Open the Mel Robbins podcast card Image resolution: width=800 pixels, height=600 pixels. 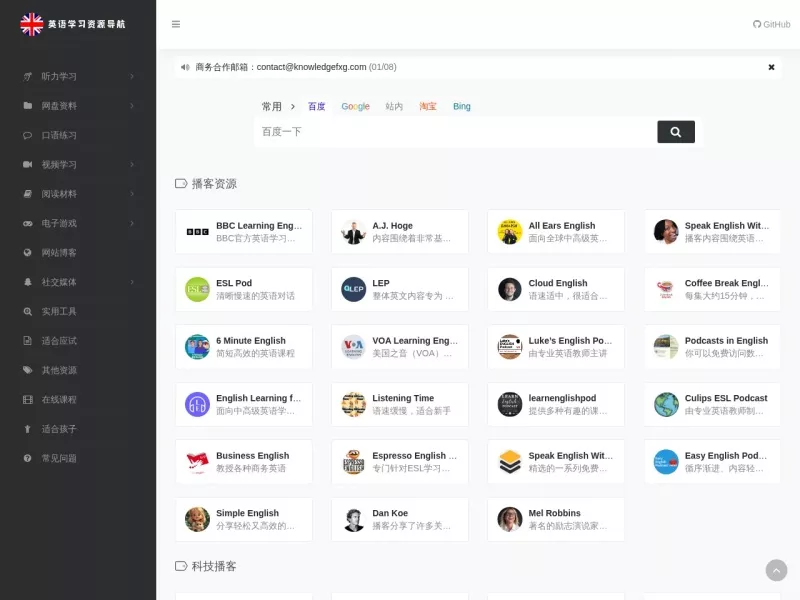556,519
